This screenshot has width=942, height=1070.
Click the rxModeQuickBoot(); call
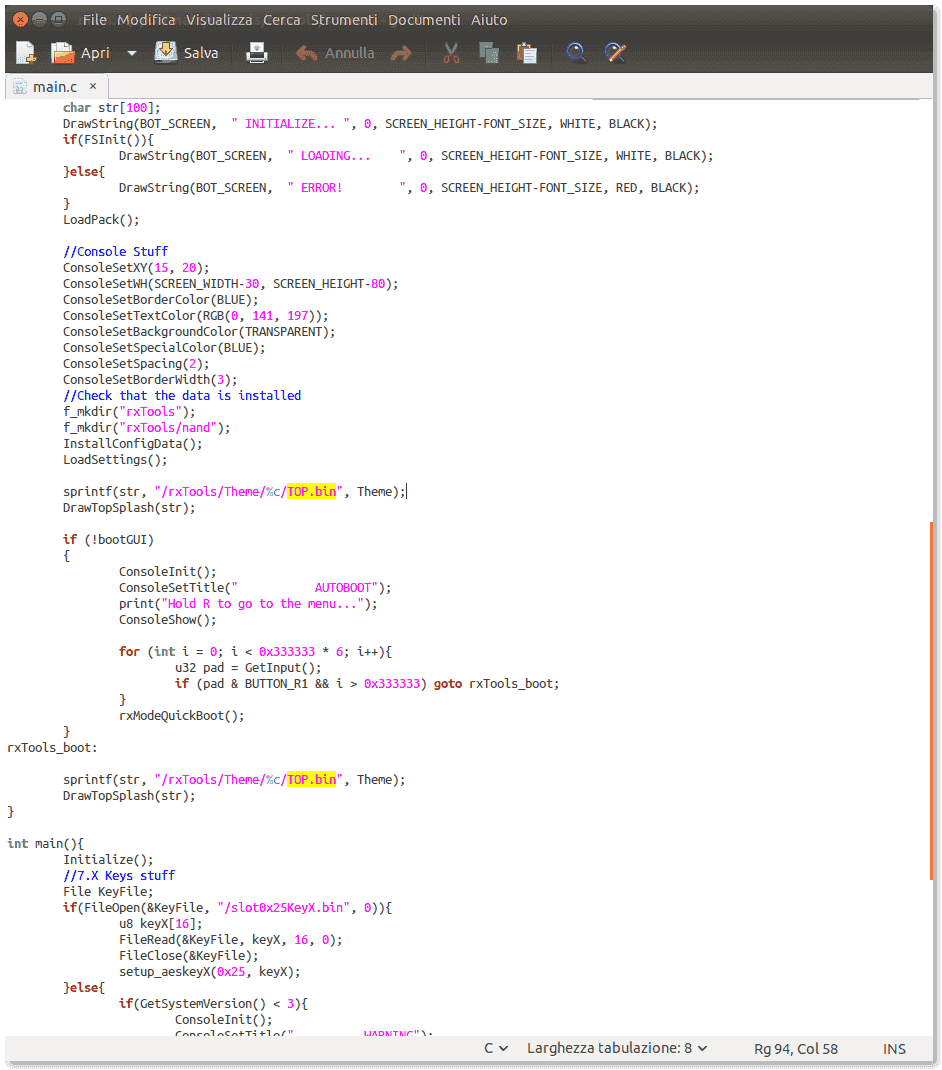(182, 715)
